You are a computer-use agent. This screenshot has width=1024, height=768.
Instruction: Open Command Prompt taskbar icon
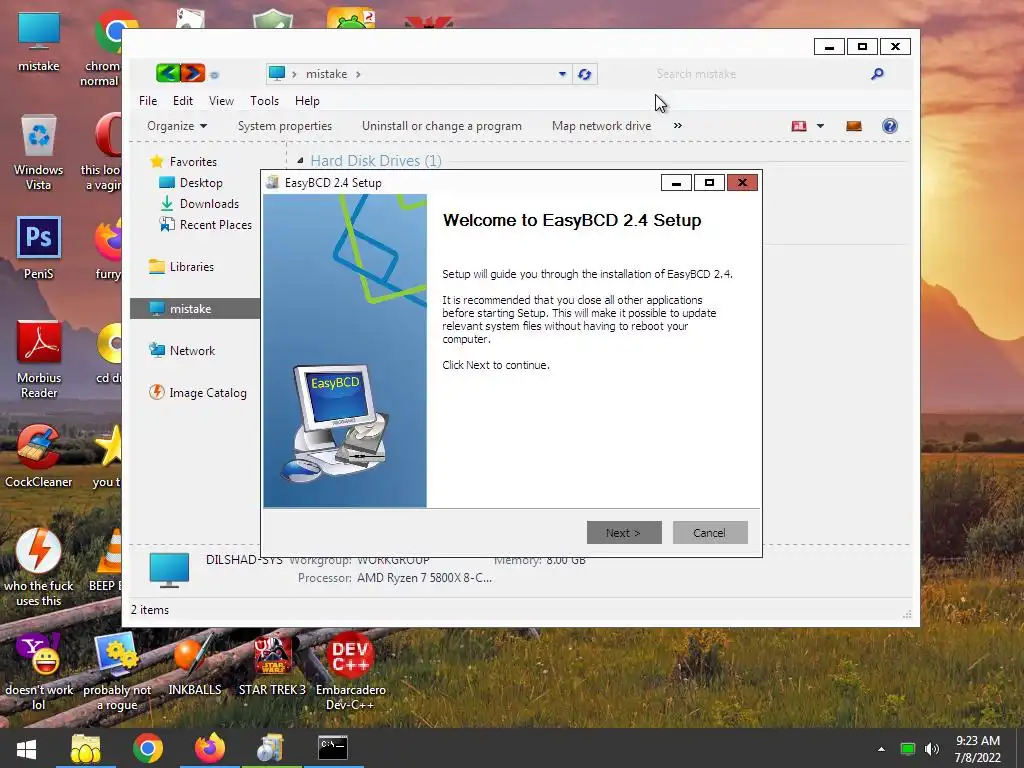tap(333, 749)
